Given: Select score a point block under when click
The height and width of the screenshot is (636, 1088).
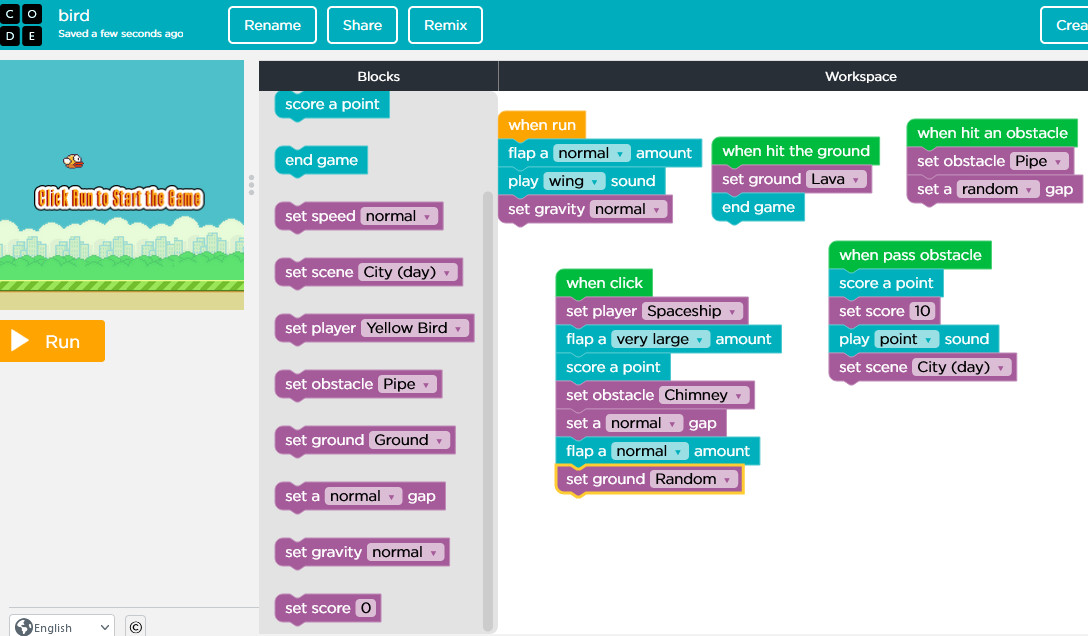Looking at the screenshot, I should tap(613, 367).
